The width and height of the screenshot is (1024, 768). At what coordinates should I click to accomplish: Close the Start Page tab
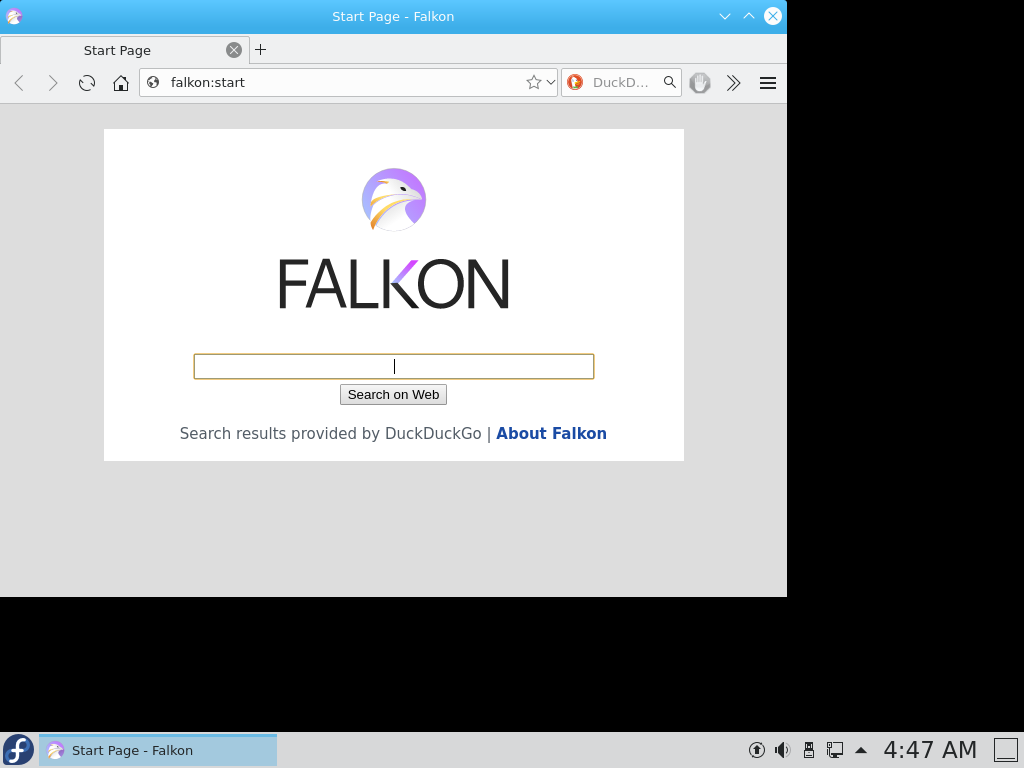pyautogui.click(x=234, y=50)
